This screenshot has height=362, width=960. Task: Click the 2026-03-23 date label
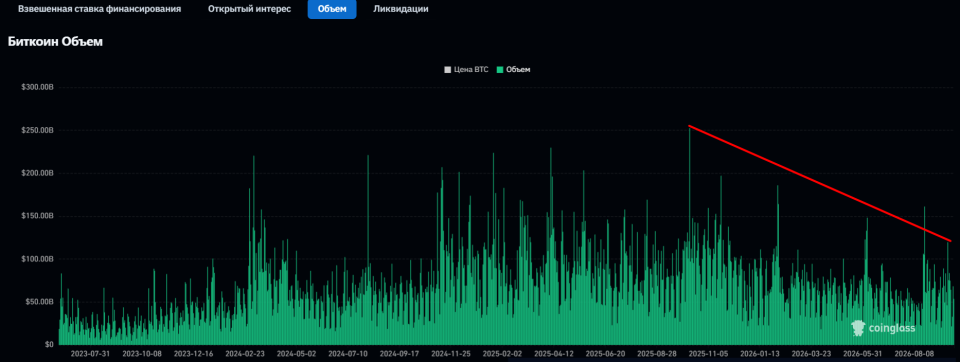(811, 354)
